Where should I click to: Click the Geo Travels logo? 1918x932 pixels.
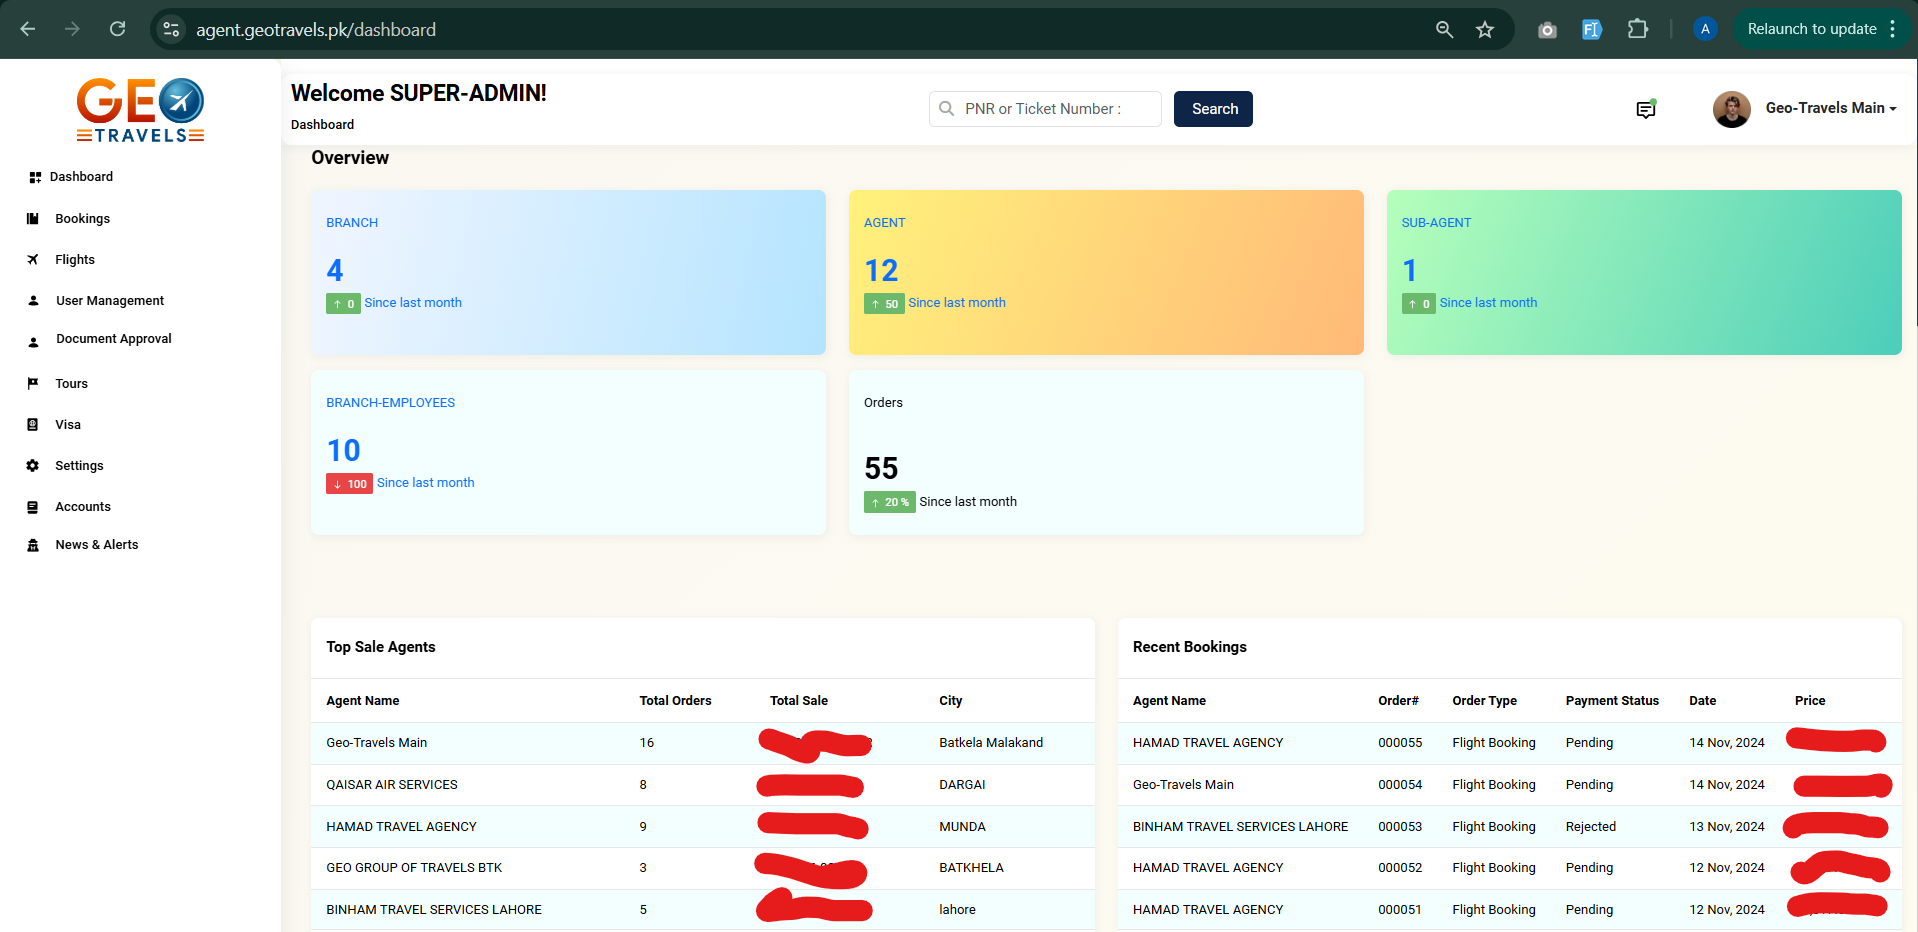[140, 110]
